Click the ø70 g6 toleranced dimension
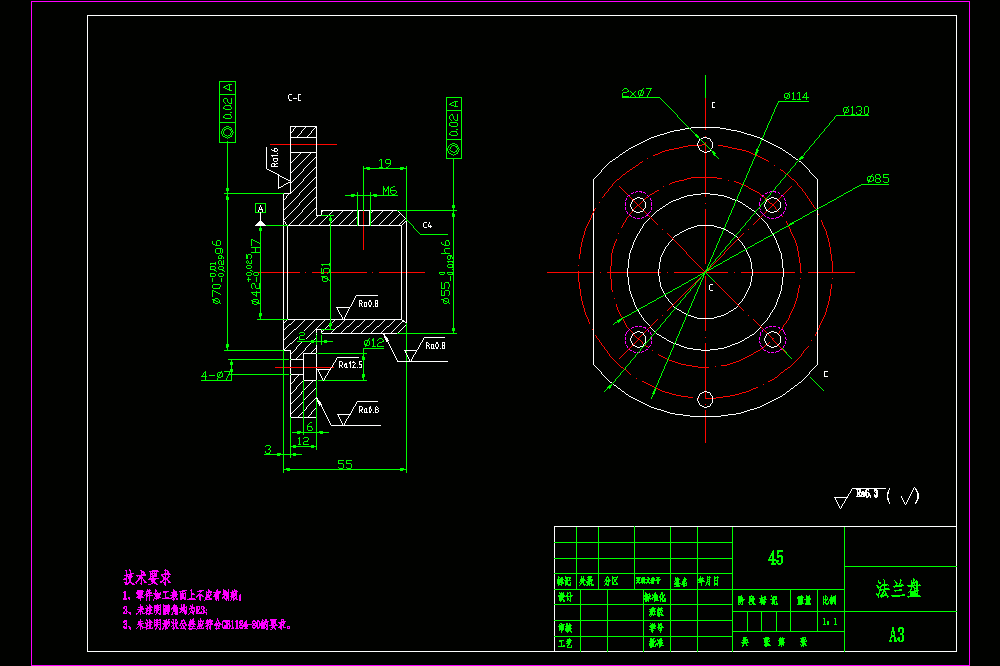The width and height of the screenshot is (1000, 666). point(217,272)
